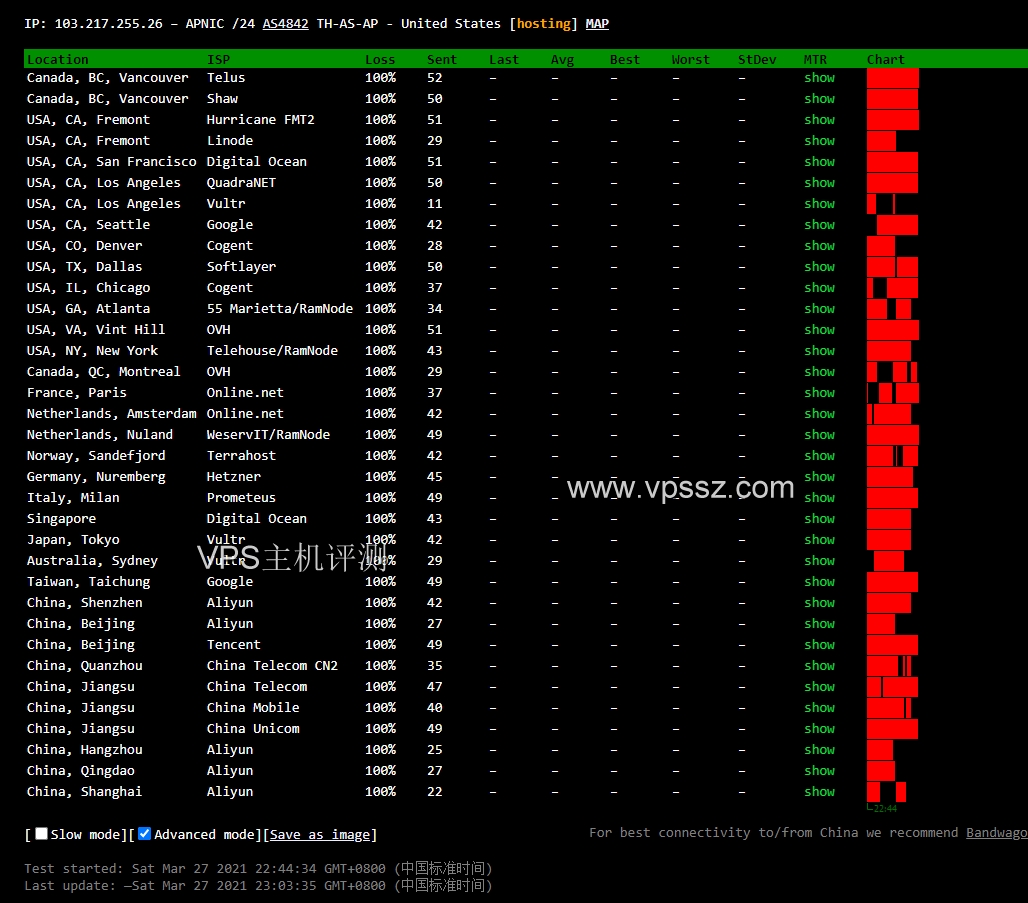
Task: Show MTR for Dallas Softlayer
Action: 820,266
